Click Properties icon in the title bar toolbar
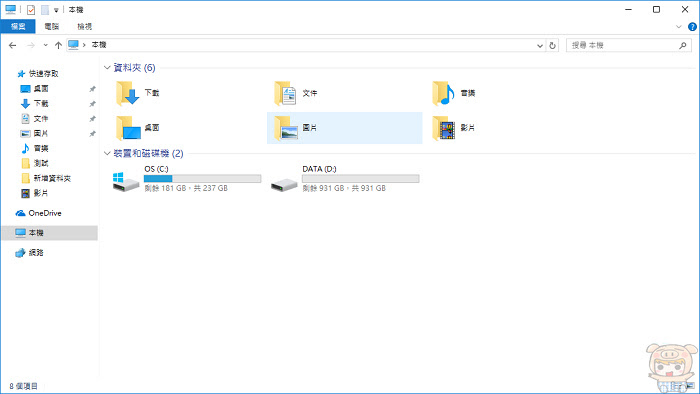This screenshot has width=700, height=394. click(x=31, y=10)
